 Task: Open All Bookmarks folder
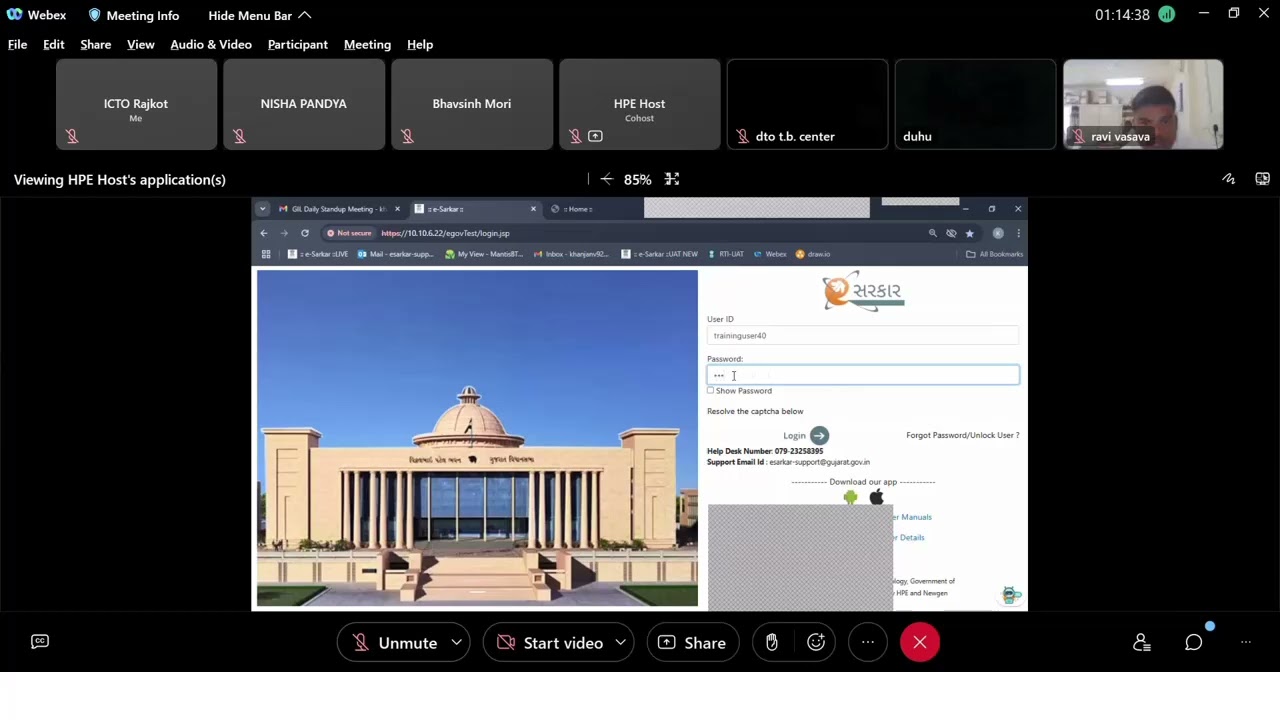coord(995,254)
